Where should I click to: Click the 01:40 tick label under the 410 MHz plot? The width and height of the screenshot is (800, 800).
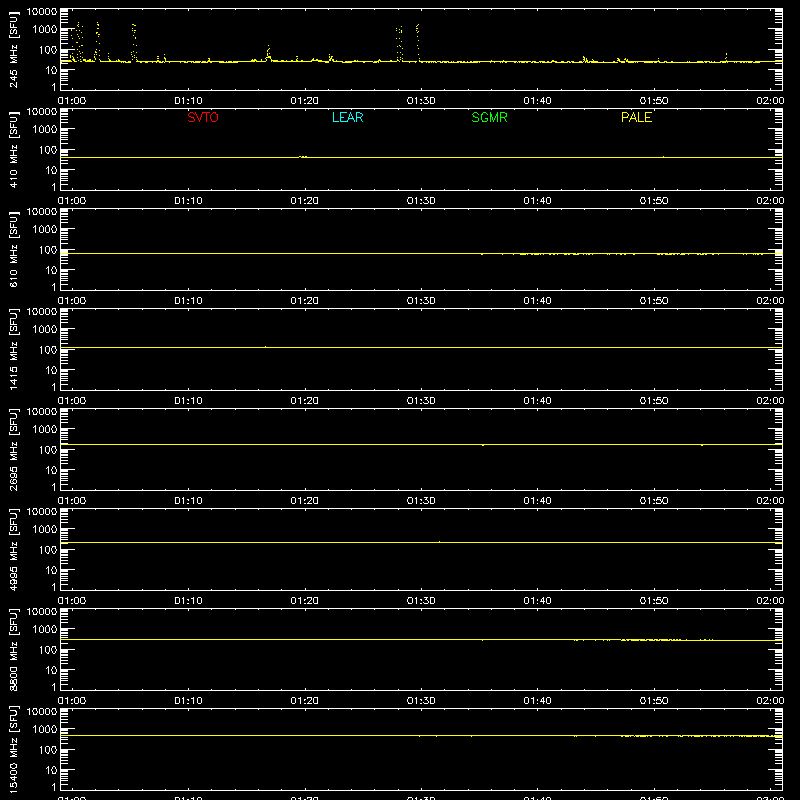tap(537, 201)
